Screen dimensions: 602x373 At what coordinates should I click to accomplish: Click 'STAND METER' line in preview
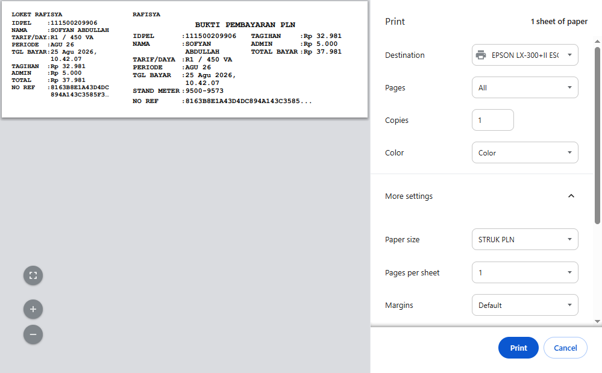178,91
